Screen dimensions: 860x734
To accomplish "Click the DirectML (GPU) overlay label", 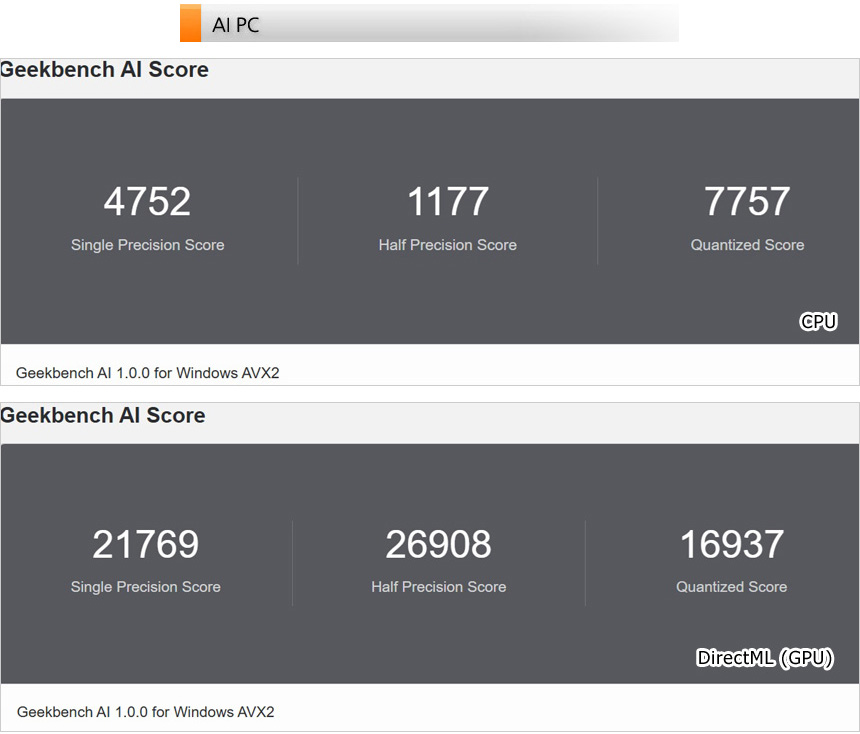I will pos(764,658).
